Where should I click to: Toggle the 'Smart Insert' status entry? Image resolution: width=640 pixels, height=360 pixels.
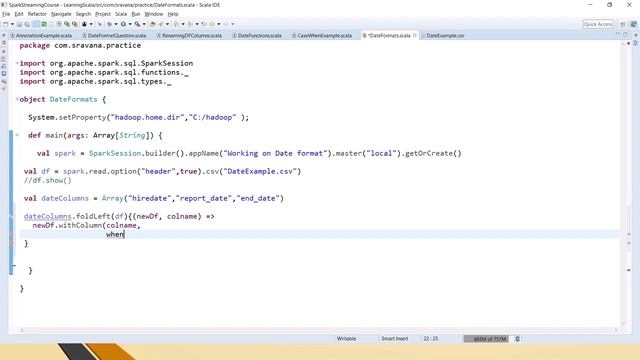pyautogui.click(x=394, y=339)
